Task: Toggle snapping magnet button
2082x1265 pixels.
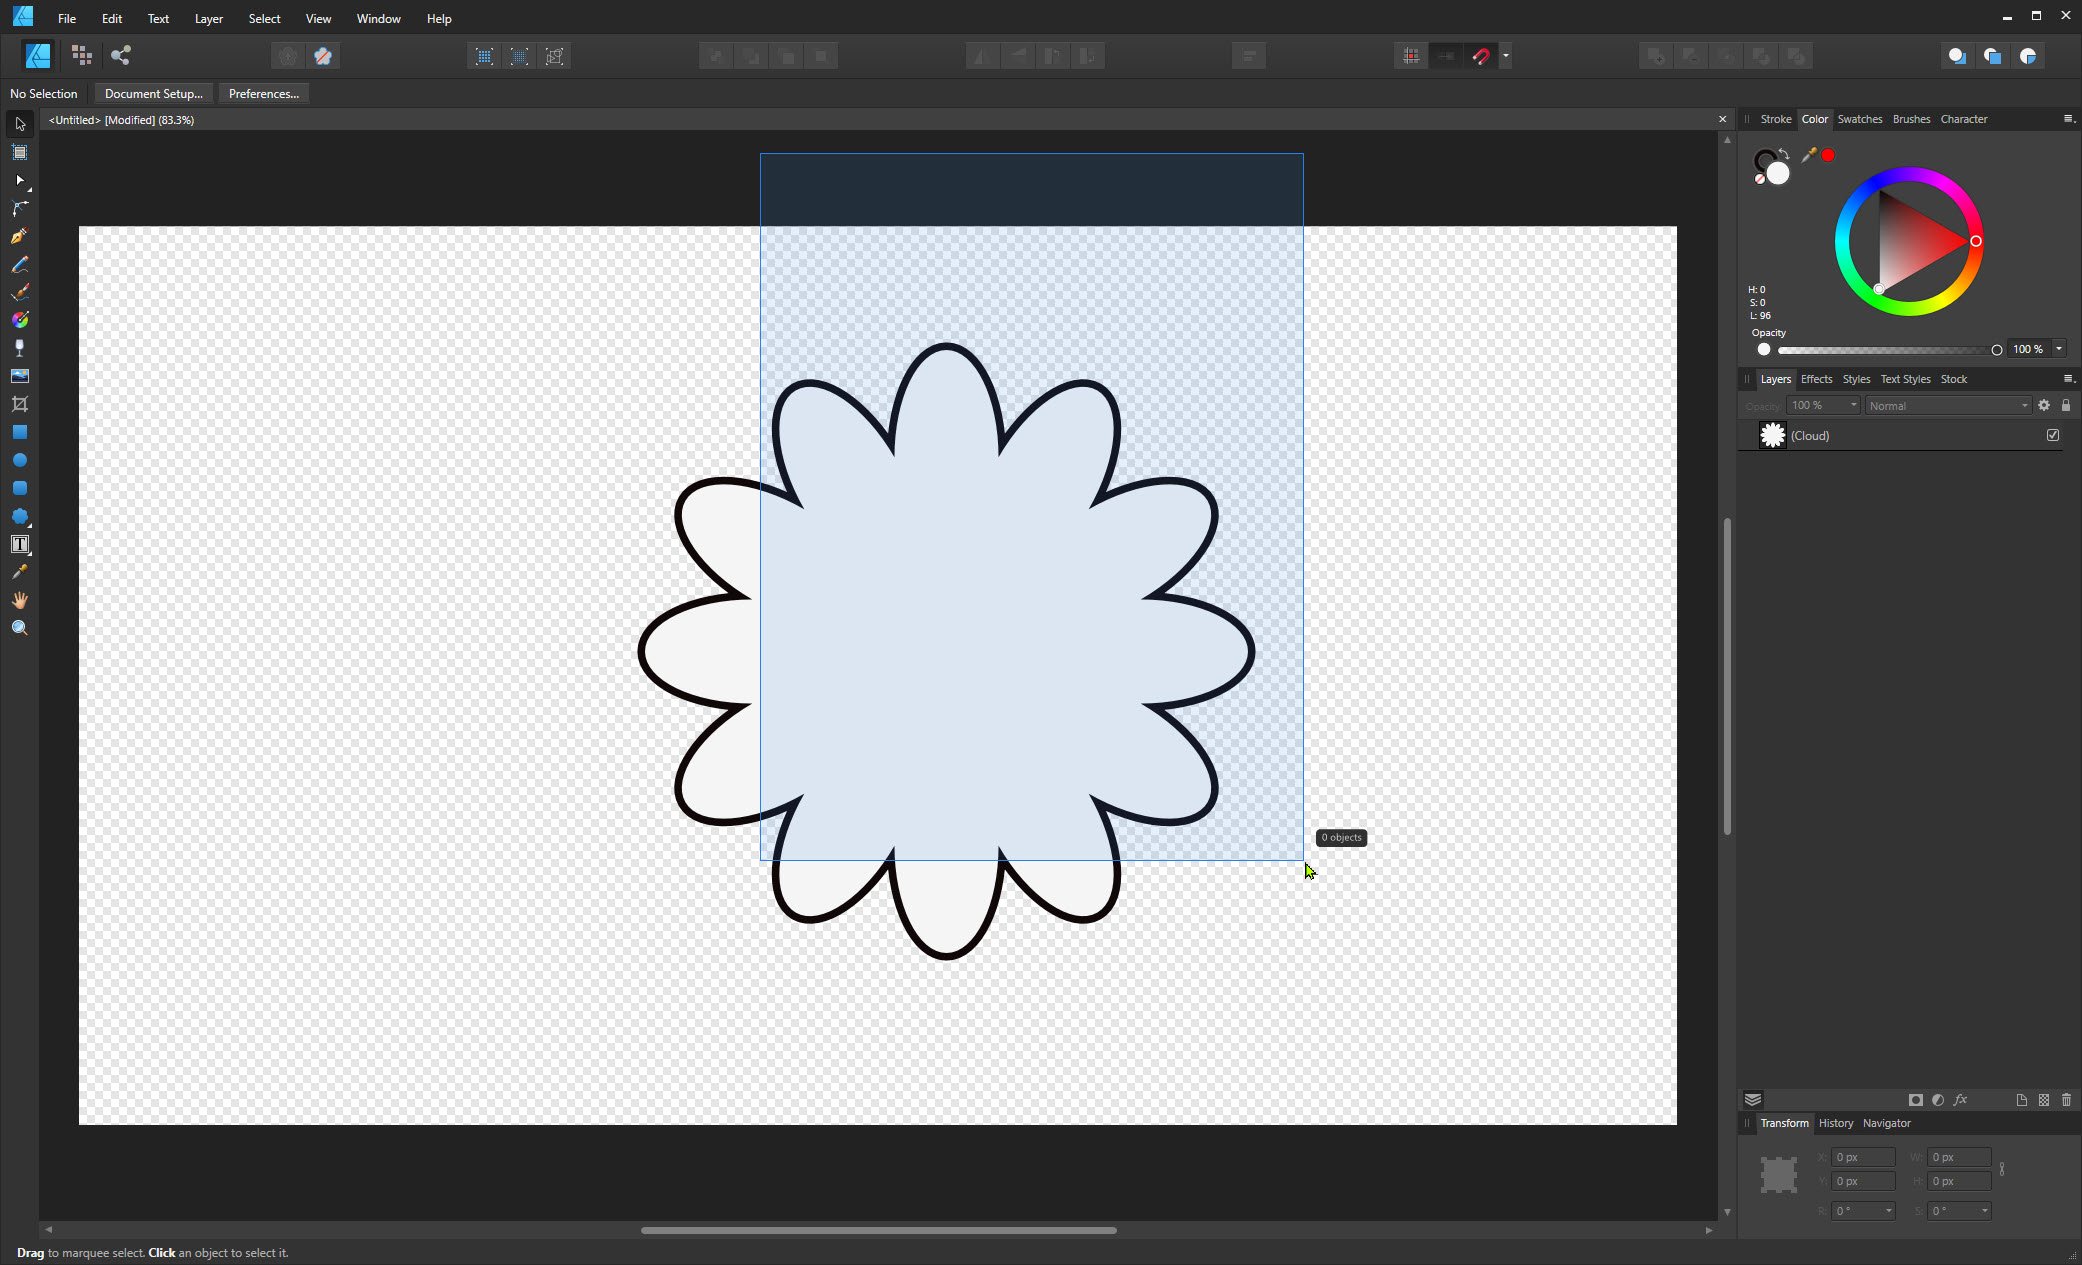Action: point(1481,56)
